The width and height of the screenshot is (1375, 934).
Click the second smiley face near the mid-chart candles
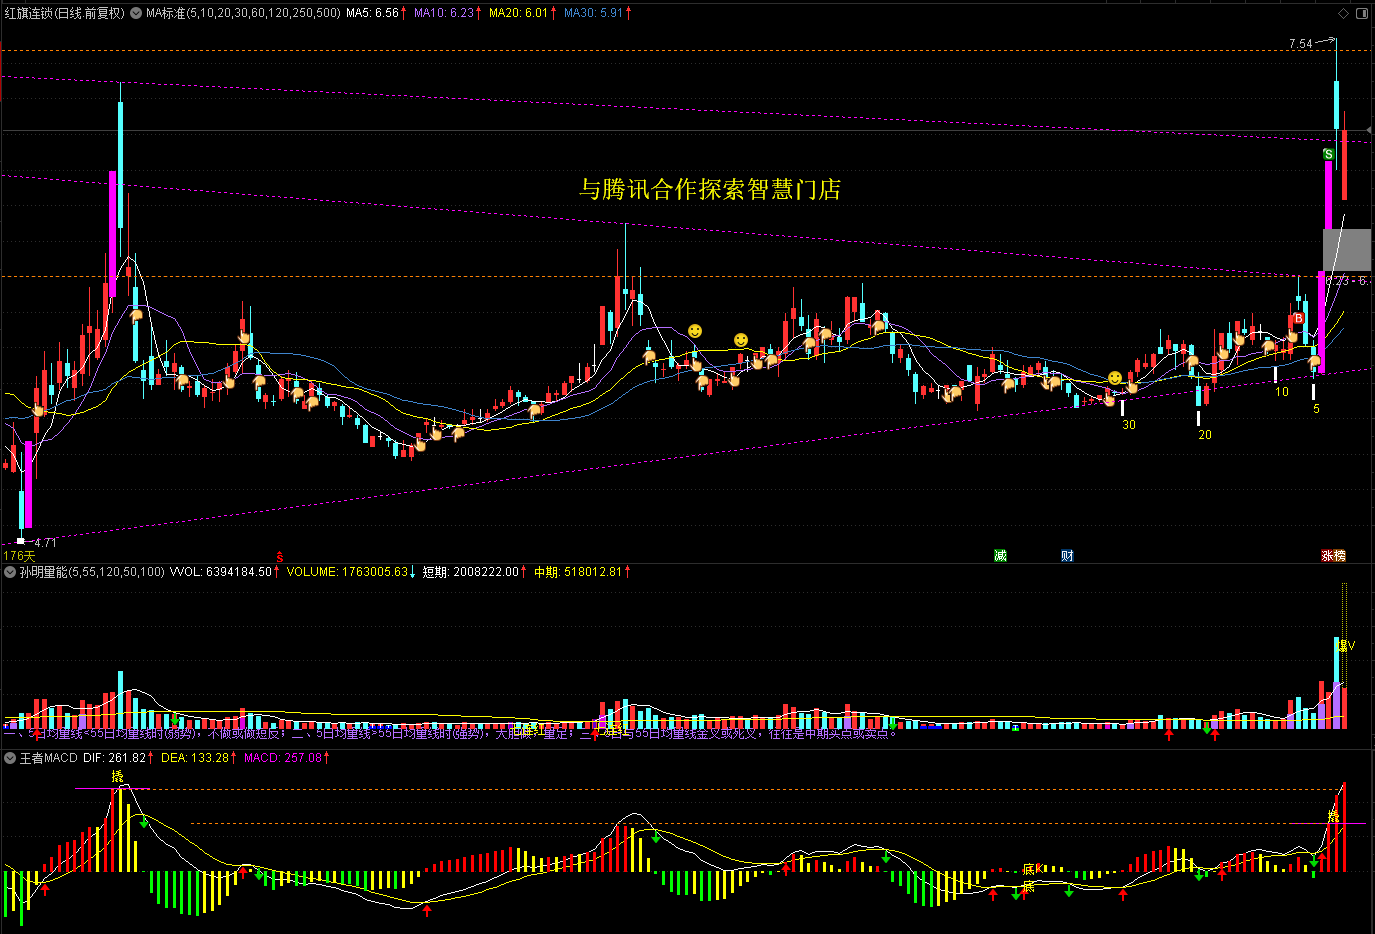pos(741,340)
